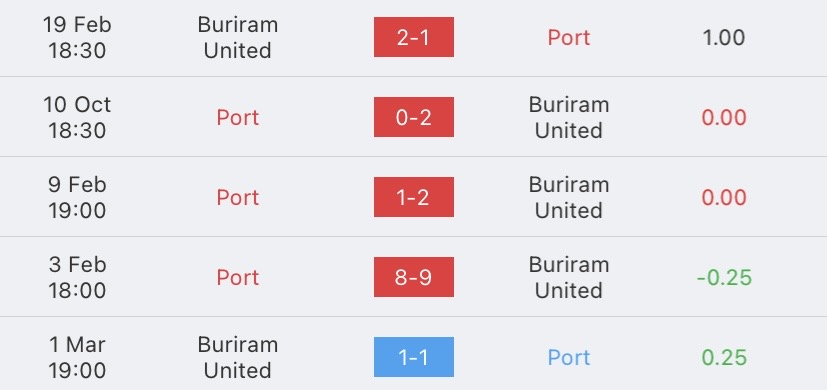
Task: Open the blue 1-1 draw score badge
Action: point(414,357)
